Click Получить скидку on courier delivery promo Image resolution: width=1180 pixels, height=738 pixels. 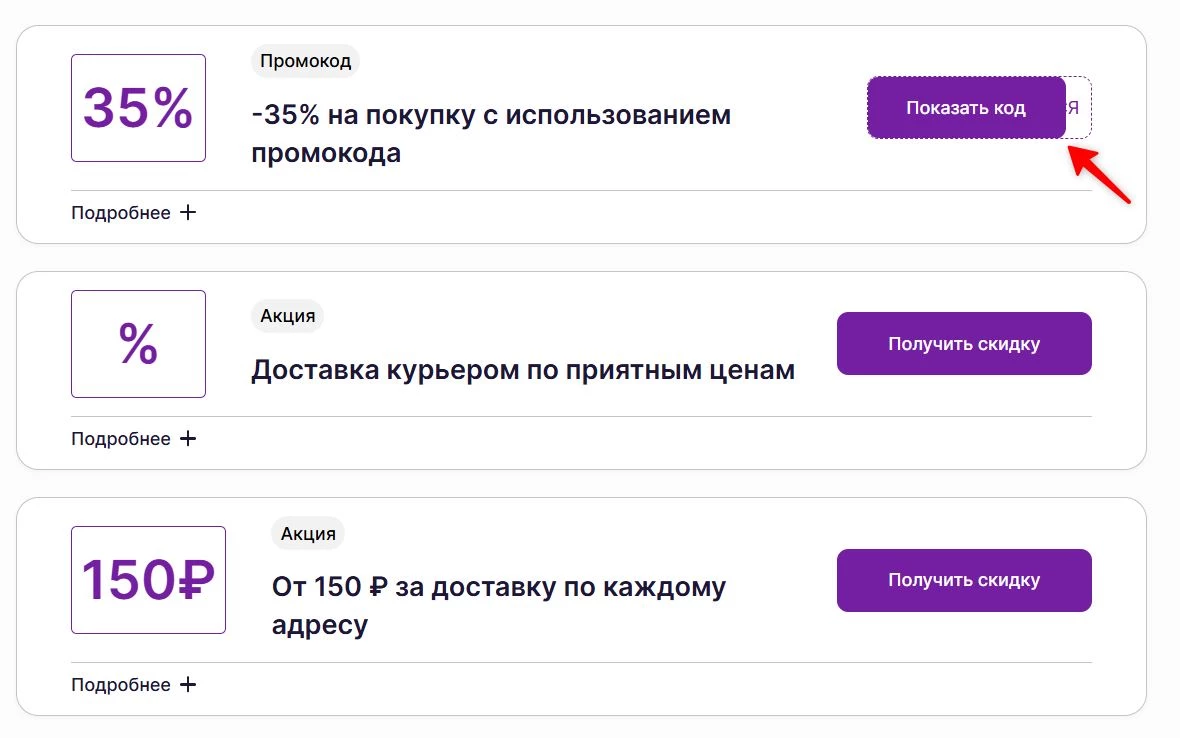click(963, 343)
